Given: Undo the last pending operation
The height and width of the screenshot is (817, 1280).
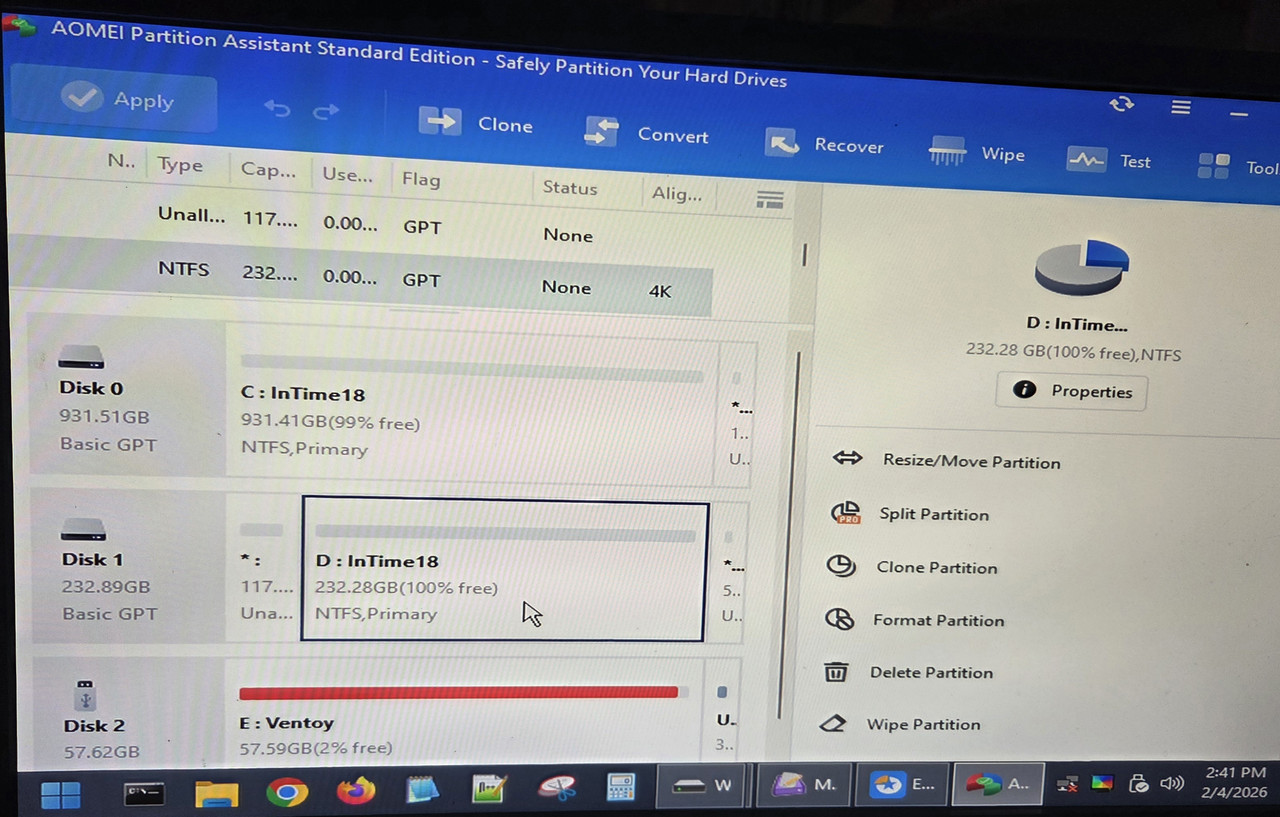Looking at the screenshot, I should (x=277, y=108).
